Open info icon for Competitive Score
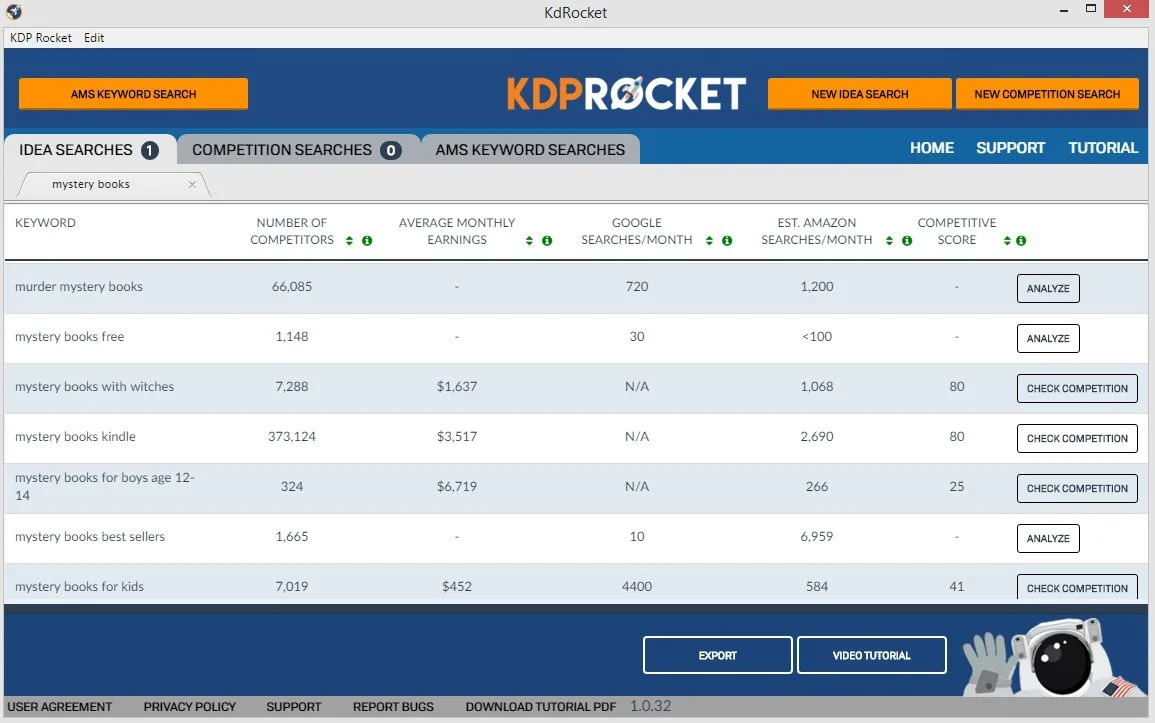Screen dimensions: 1155x723 [x=1021, y=241]
